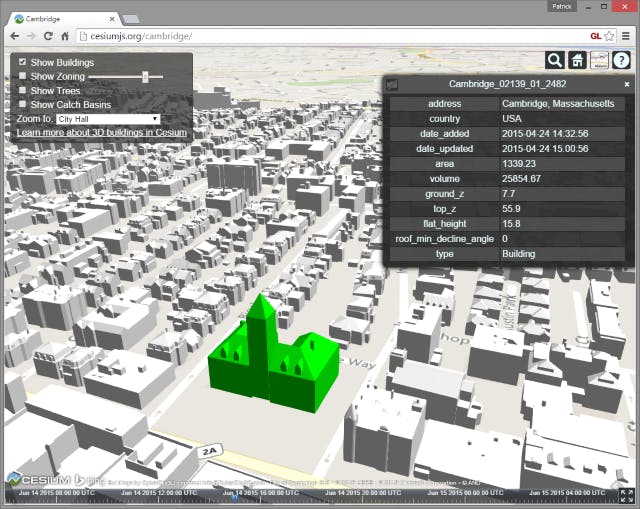This screenshot has height=509, width=640.
Task: Open navigation help question mark button
Action: tap(621, 60)
